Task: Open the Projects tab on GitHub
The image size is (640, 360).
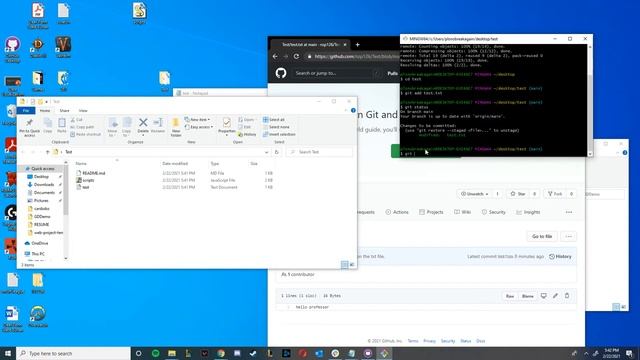Action: (x=431, y=212)
